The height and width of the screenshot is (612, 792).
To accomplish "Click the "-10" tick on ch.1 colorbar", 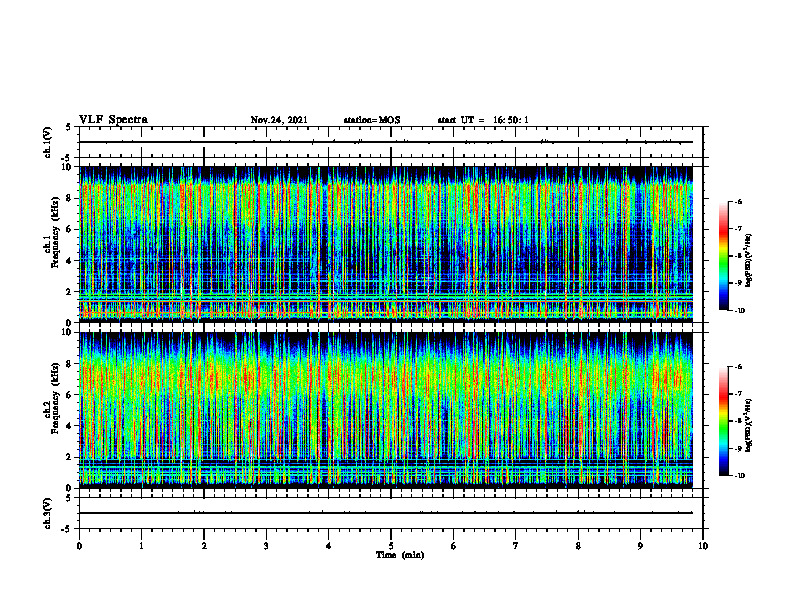I will point(740,311).
